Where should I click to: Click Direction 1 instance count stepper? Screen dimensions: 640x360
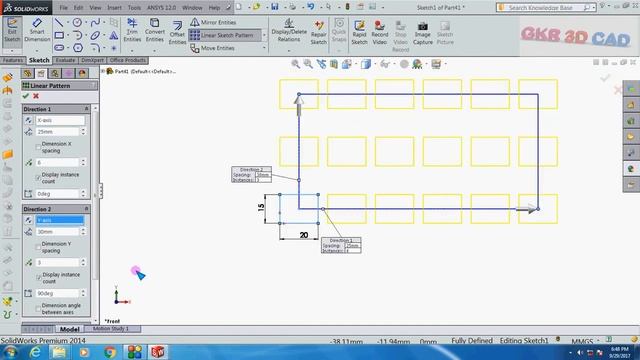(83, 162)
